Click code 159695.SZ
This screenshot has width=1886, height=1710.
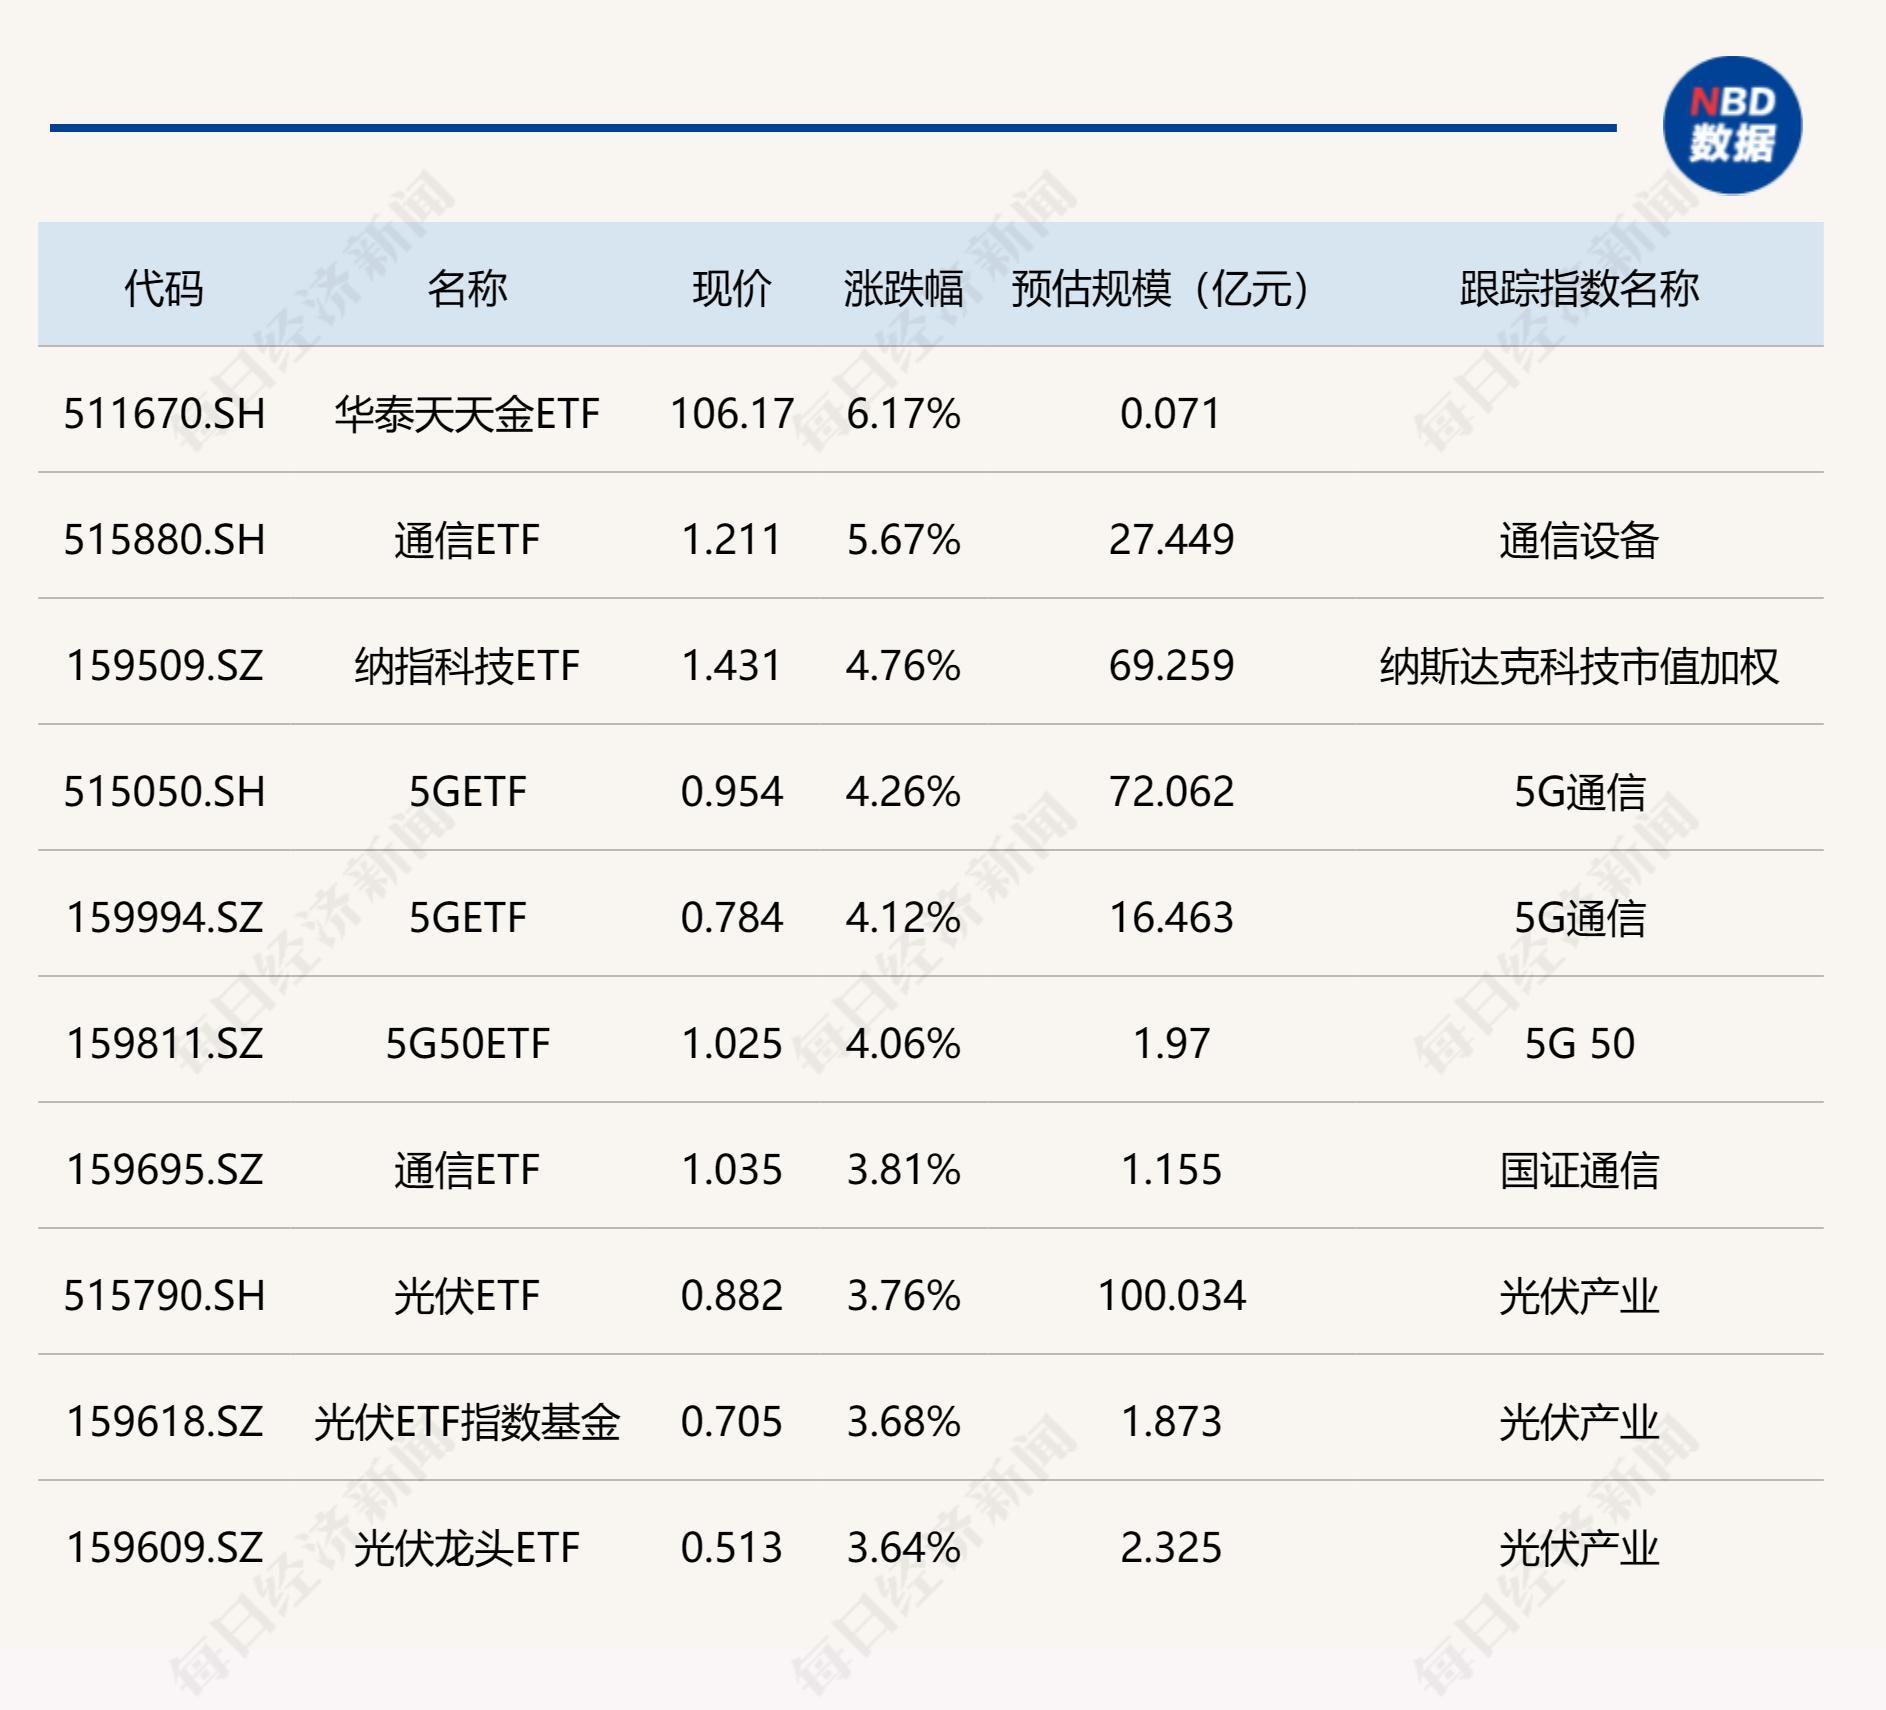[165, 1170]
